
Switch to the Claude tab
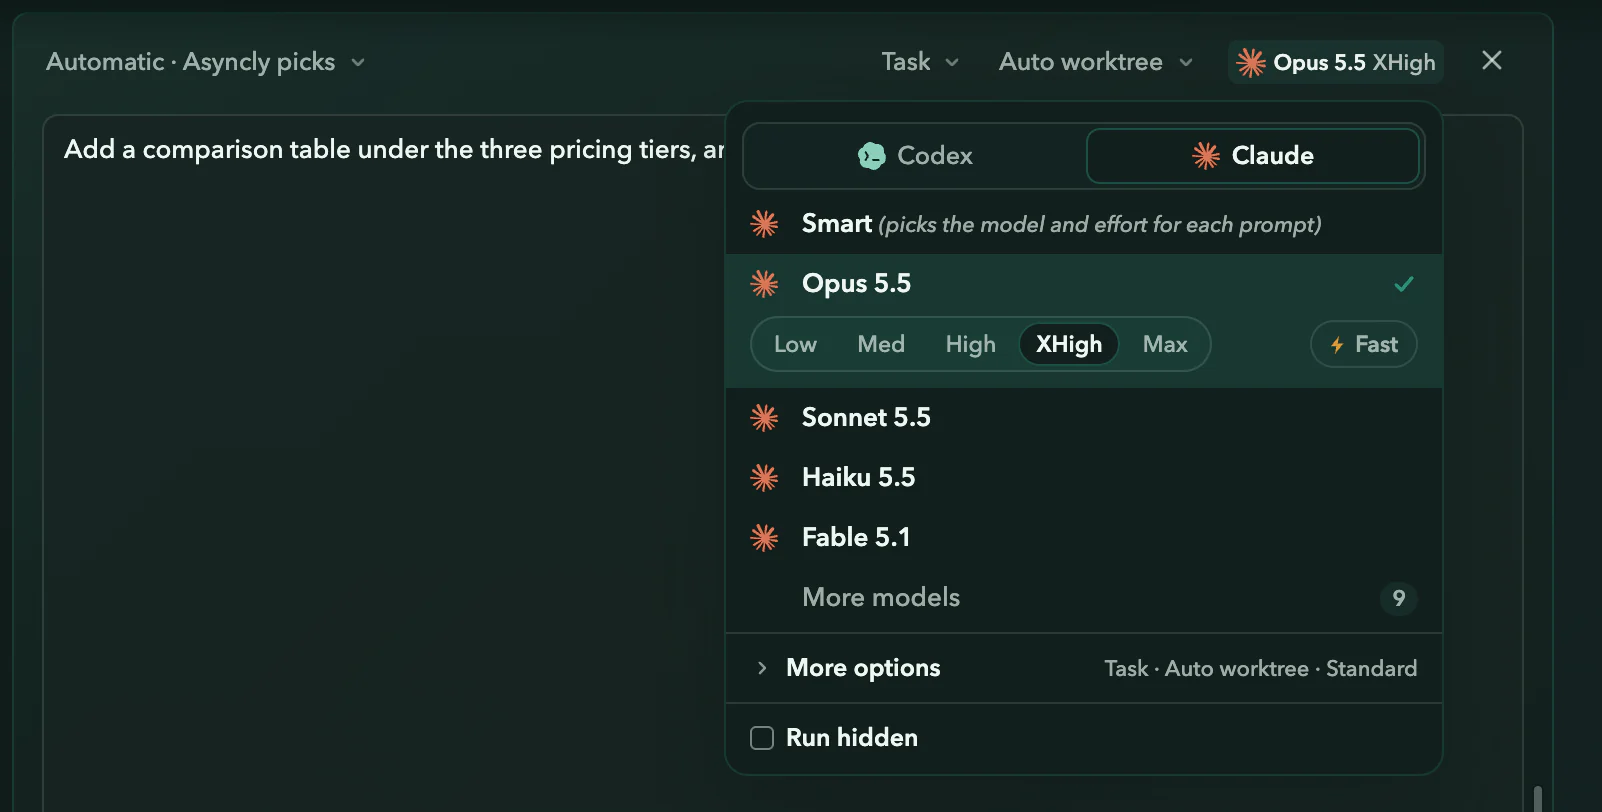[x=1253, y=156]
